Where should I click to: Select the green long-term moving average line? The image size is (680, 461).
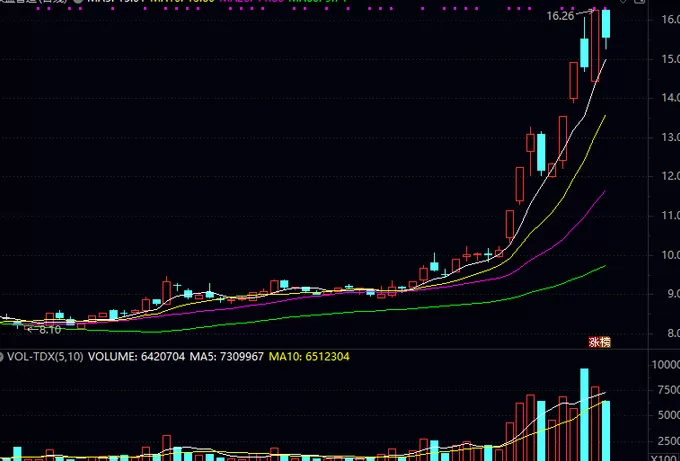point(400,309)
